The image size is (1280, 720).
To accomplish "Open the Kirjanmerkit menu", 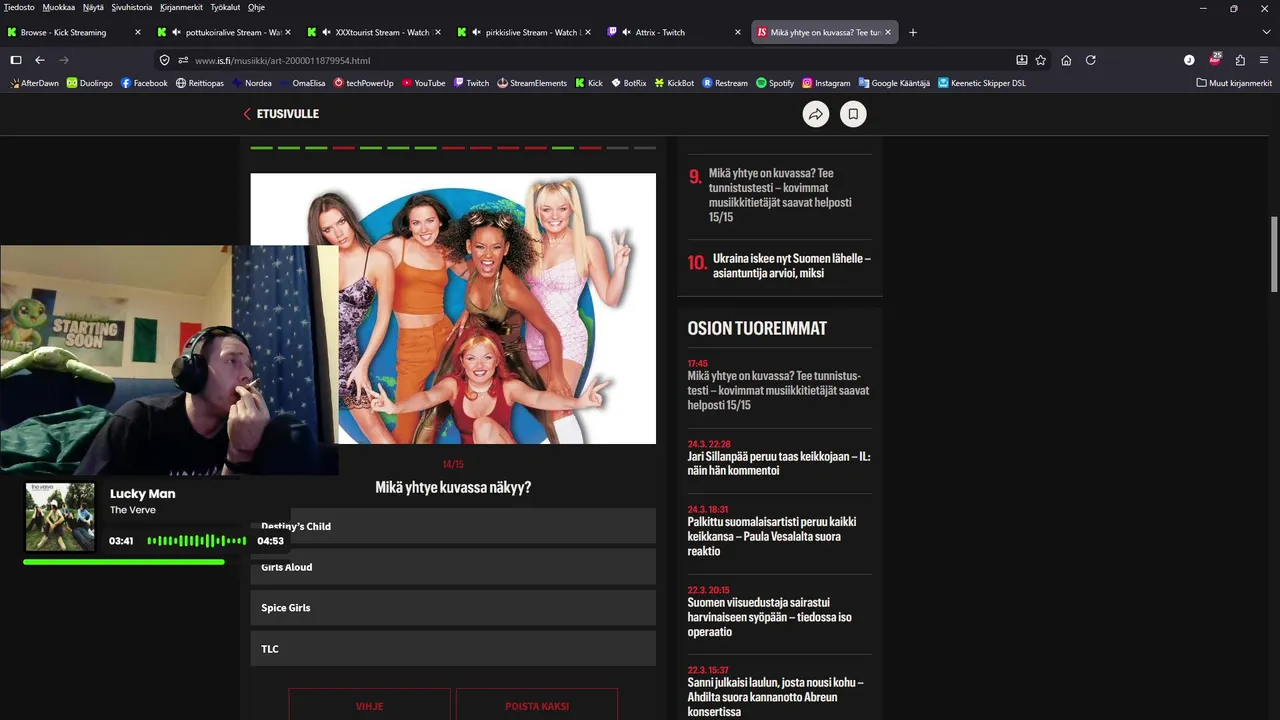I will (x=181, y=7).
